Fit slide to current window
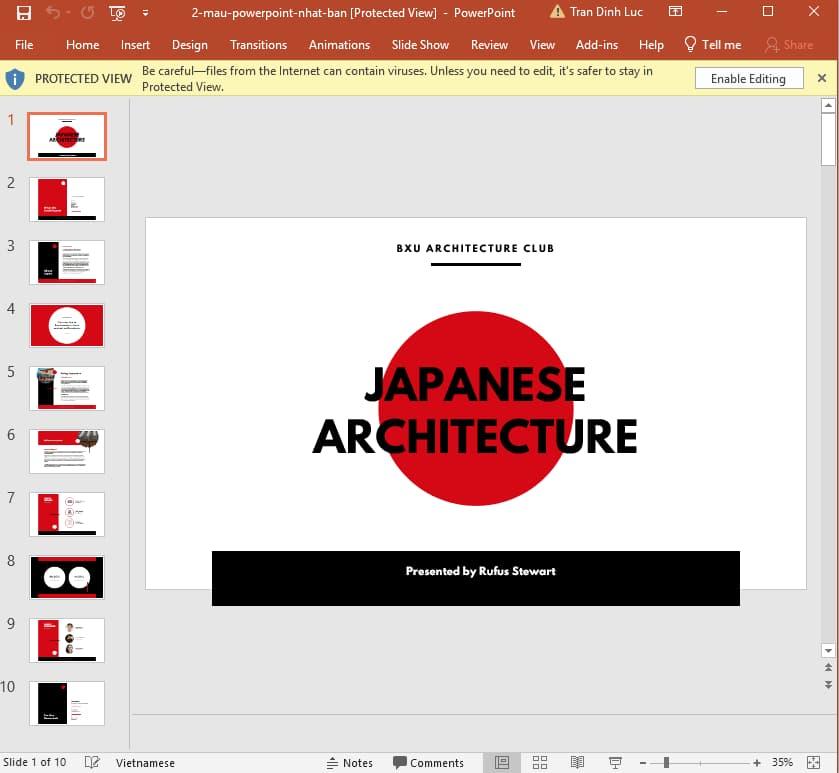The image size is (839, 773). (x=812, y=762)
